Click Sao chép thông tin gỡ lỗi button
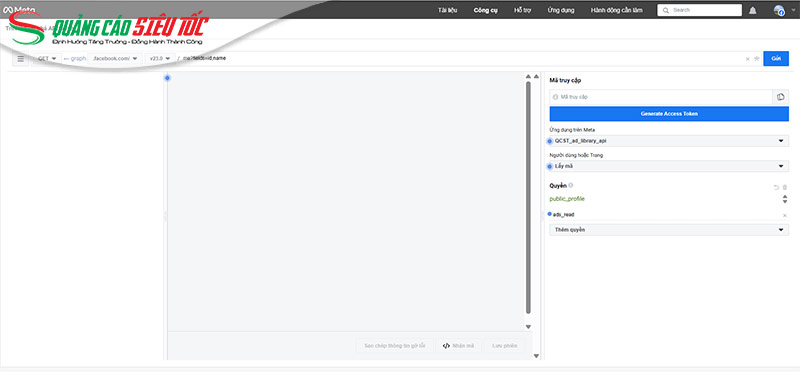Image resolution: width=800 pixels, height=372 pixels. (x=395, y=346)
